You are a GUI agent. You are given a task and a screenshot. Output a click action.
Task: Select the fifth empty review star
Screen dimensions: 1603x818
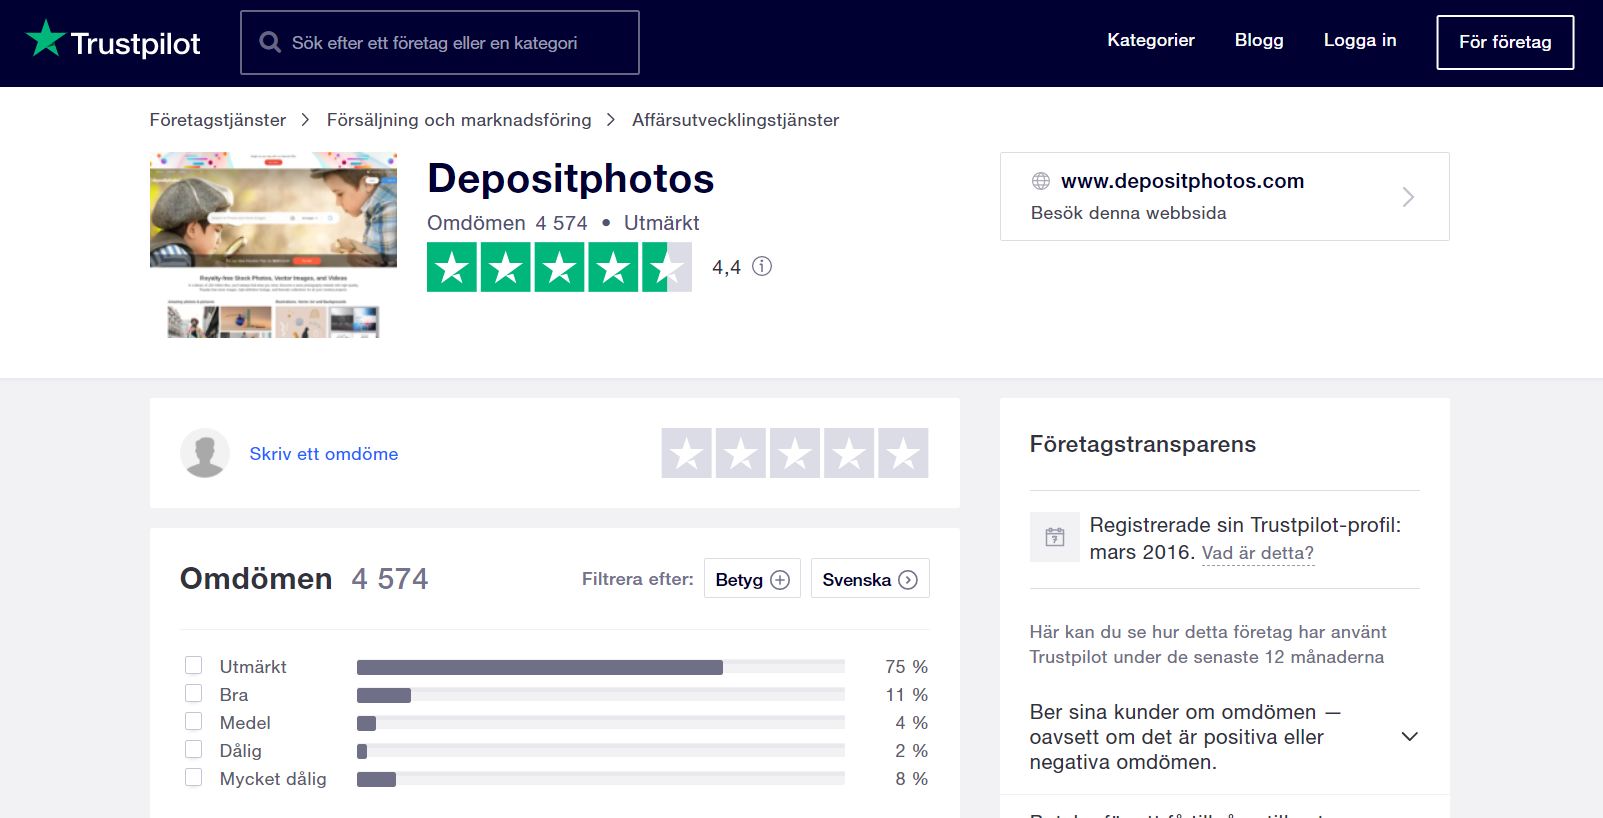[x=903, y=453]
